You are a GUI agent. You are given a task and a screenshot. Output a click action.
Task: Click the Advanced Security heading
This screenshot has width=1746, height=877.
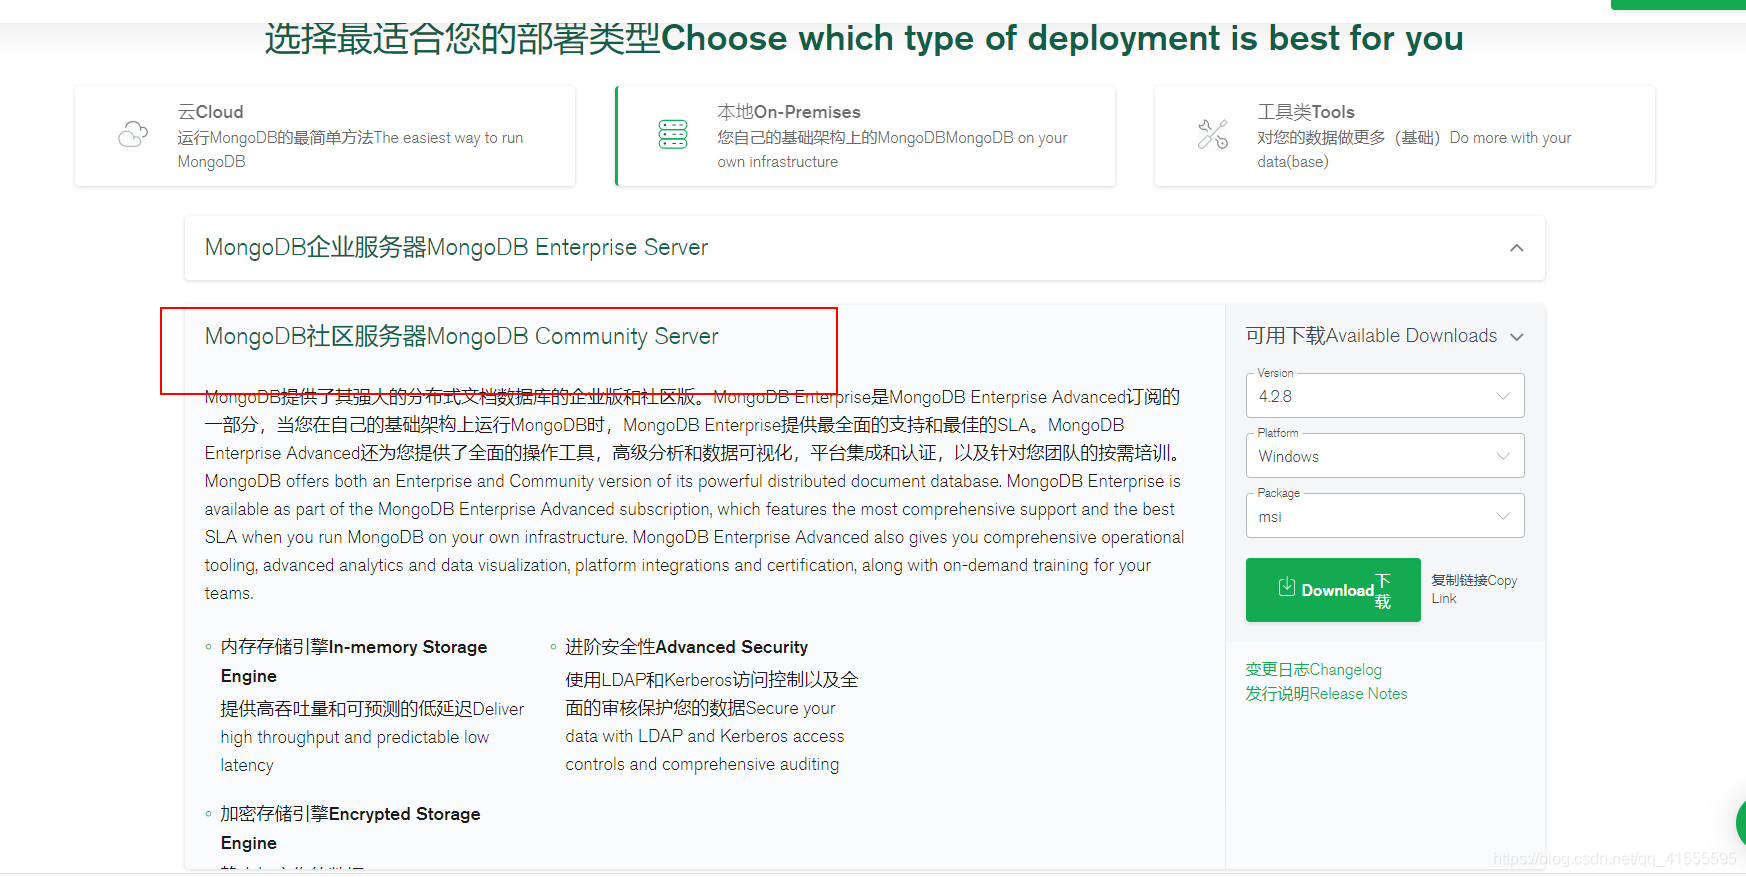[x=686, y=647]
